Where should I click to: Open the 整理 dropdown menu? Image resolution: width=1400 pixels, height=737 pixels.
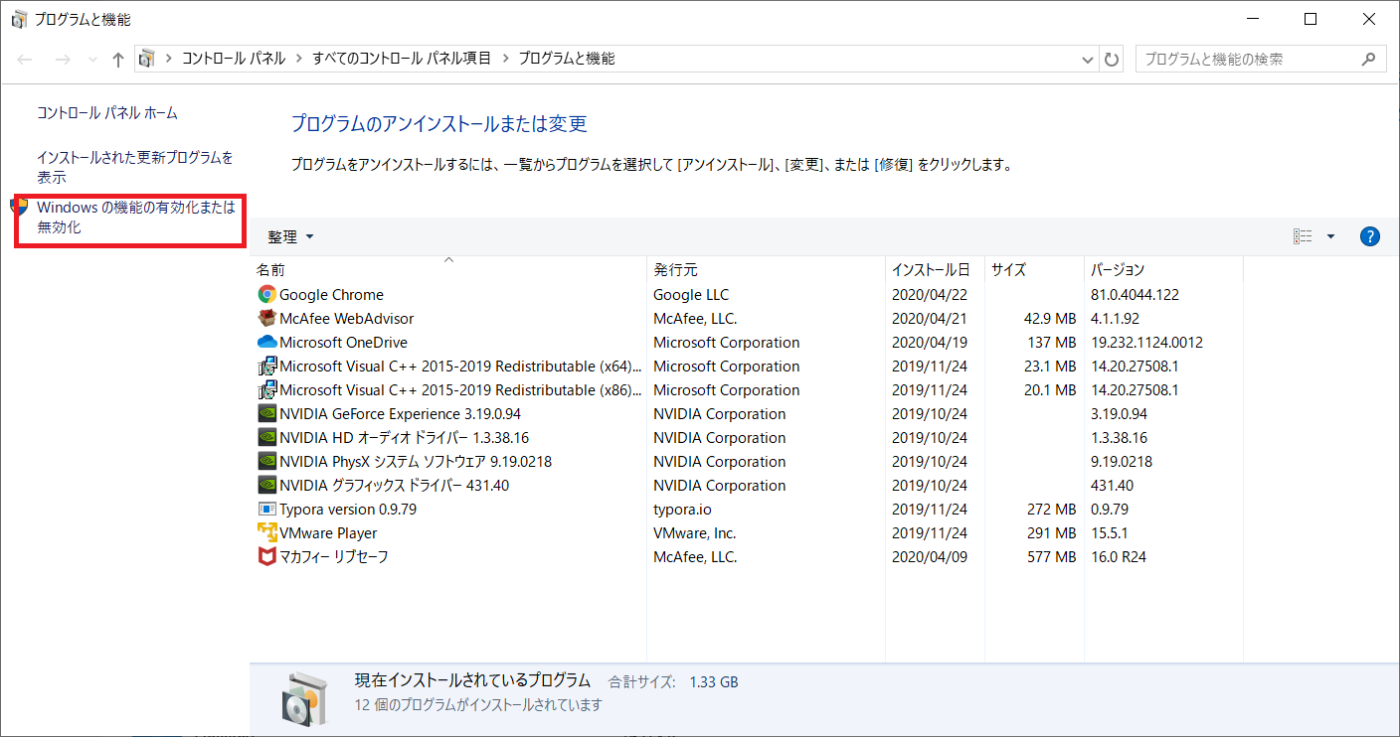tap(291, 237)
